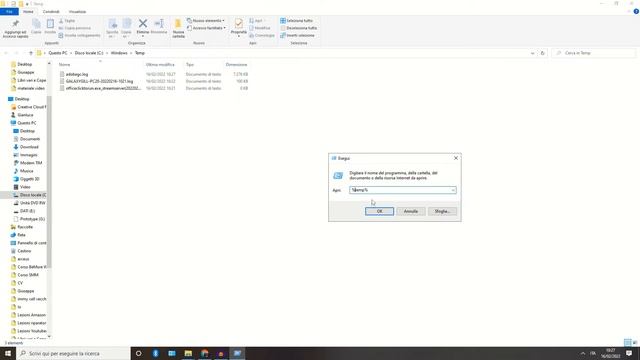Image resolution: width=640 pixels, height=360 pixels.
Task: Click the Sfoglia button in Esegui
Action: click(442, 211)
